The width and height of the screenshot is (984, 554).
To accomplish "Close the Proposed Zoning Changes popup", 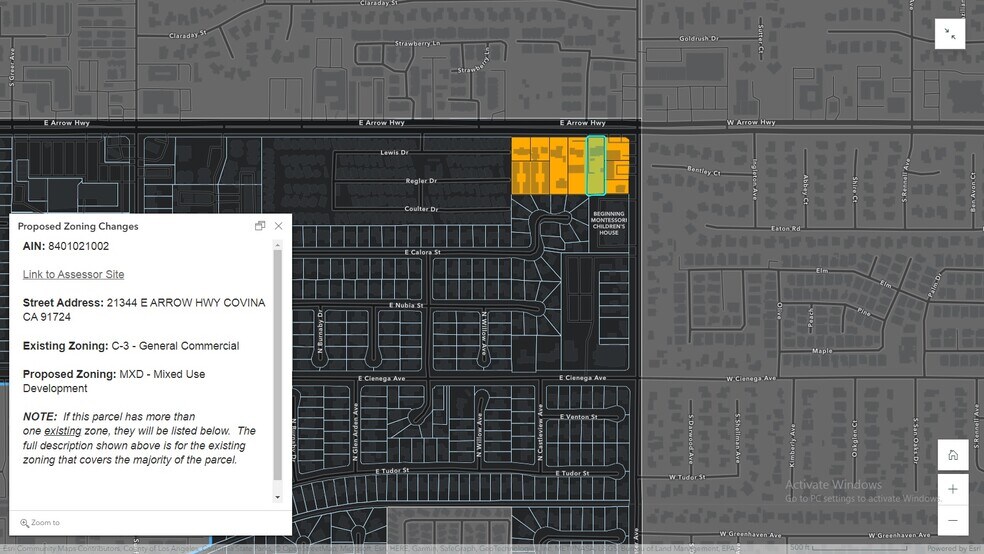I will pos(278,226).
